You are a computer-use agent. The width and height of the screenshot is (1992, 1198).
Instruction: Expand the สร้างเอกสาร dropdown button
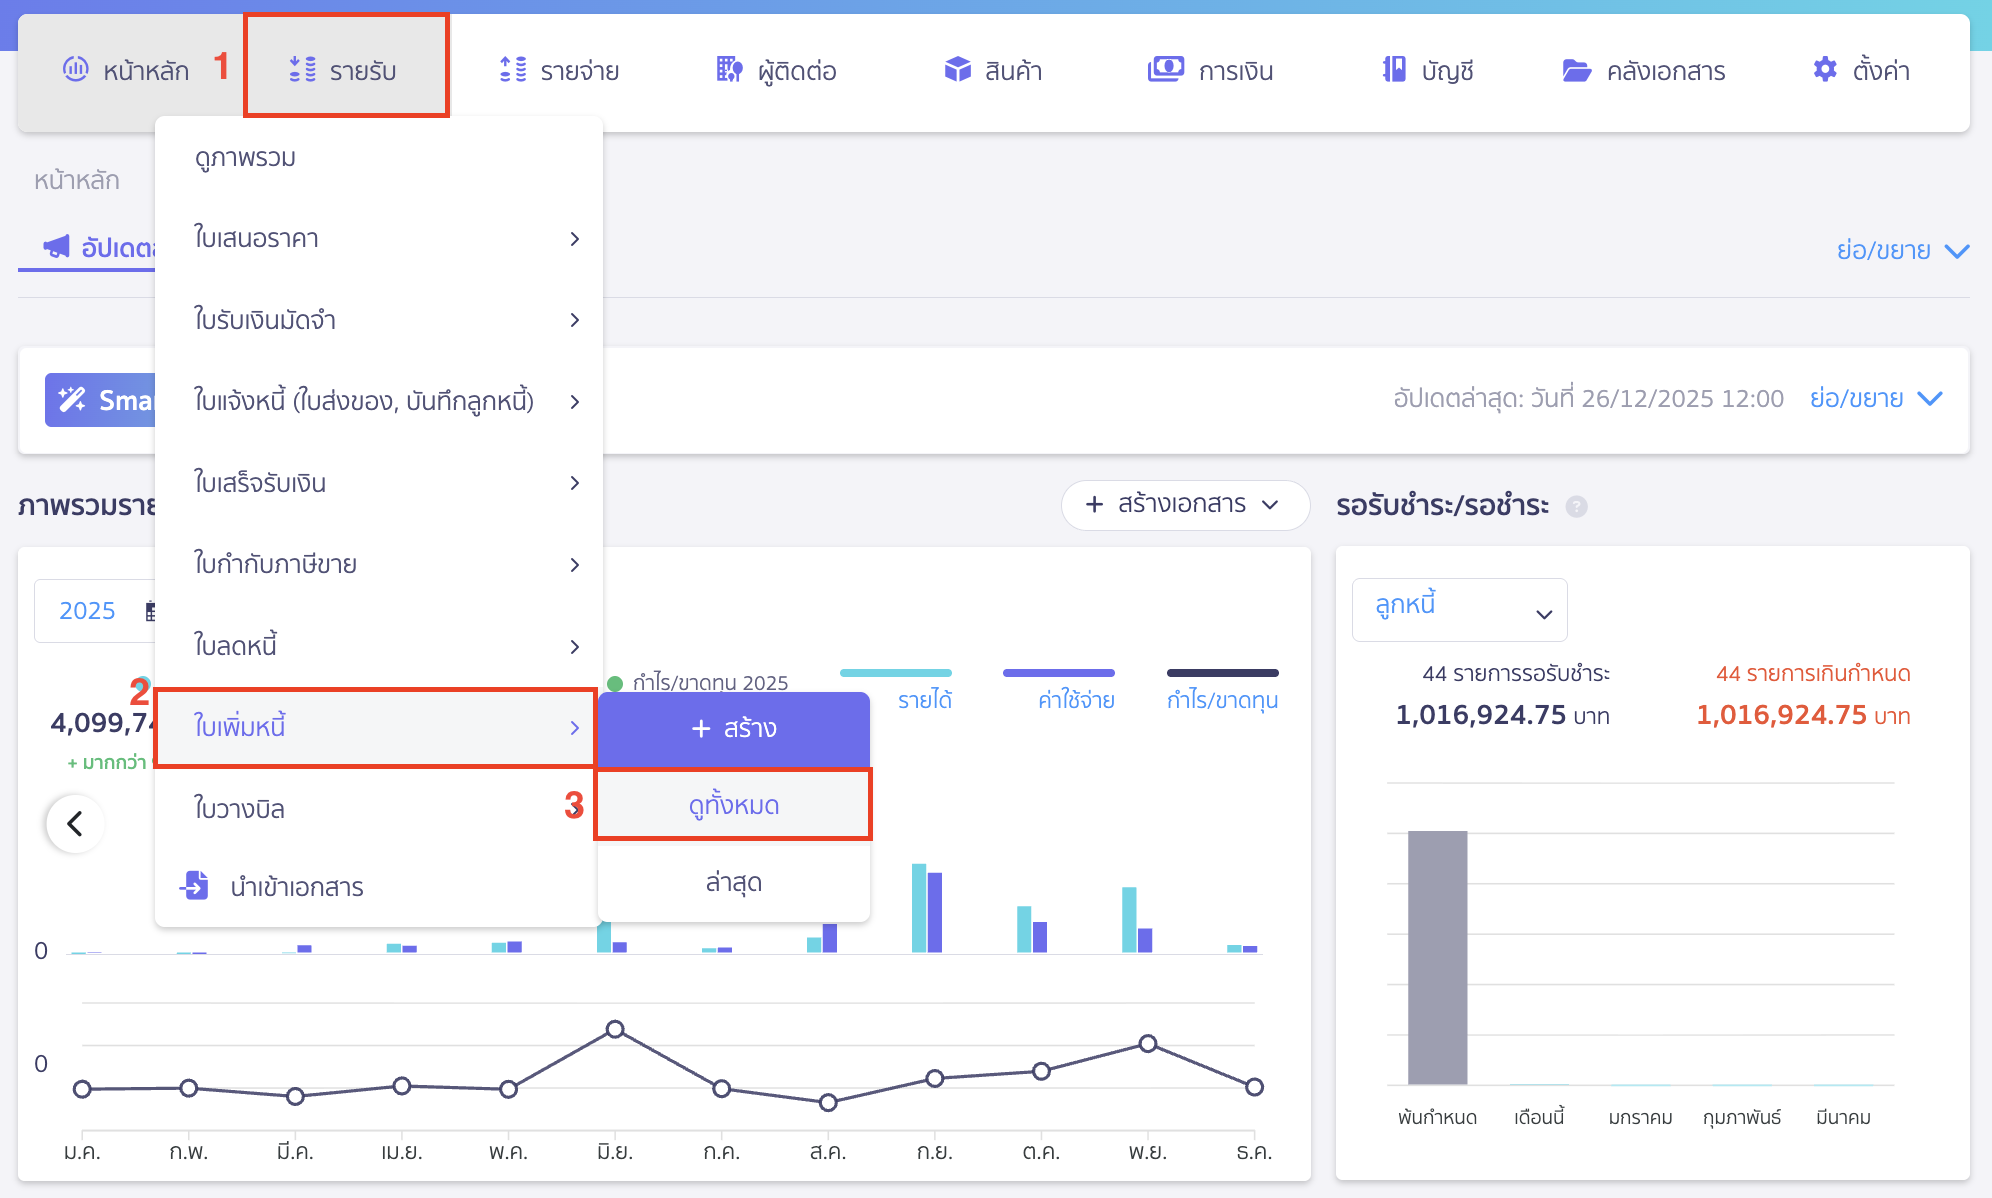tap(1184, 504)
